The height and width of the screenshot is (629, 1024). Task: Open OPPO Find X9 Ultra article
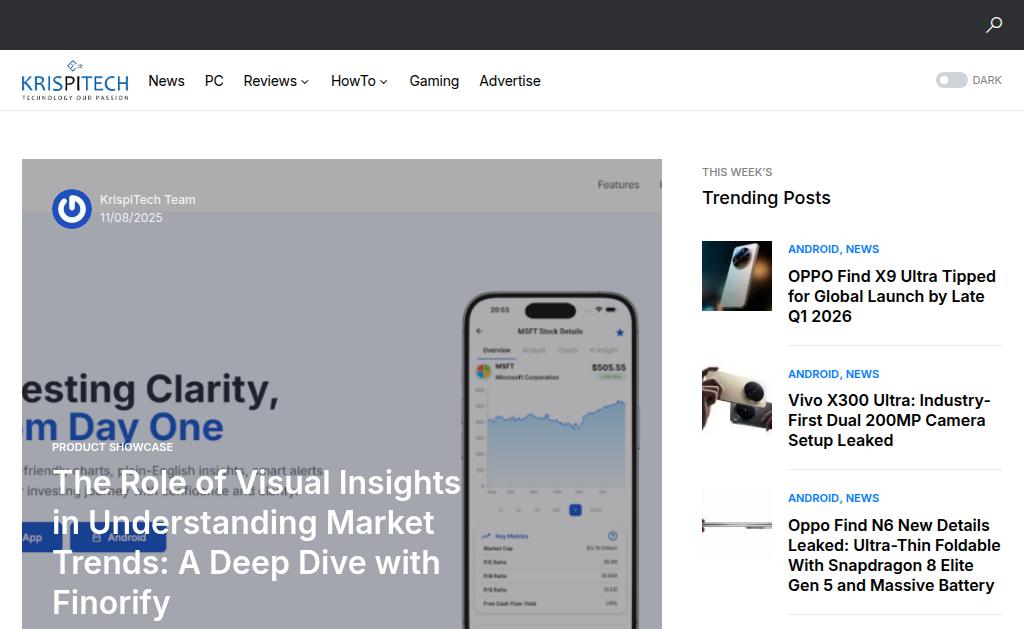[891, 296]
